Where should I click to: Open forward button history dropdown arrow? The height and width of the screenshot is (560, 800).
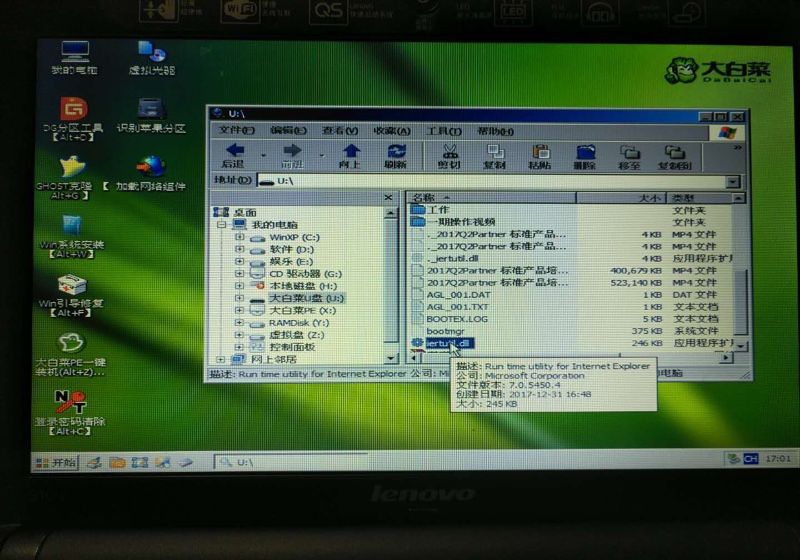click(321, 155)
